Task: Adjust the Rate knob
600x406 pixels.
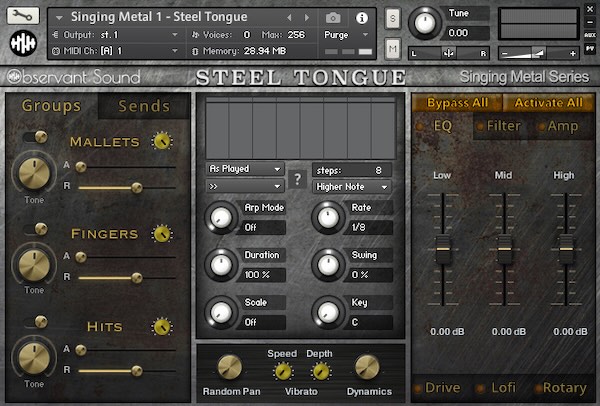Action: [328, 217]
